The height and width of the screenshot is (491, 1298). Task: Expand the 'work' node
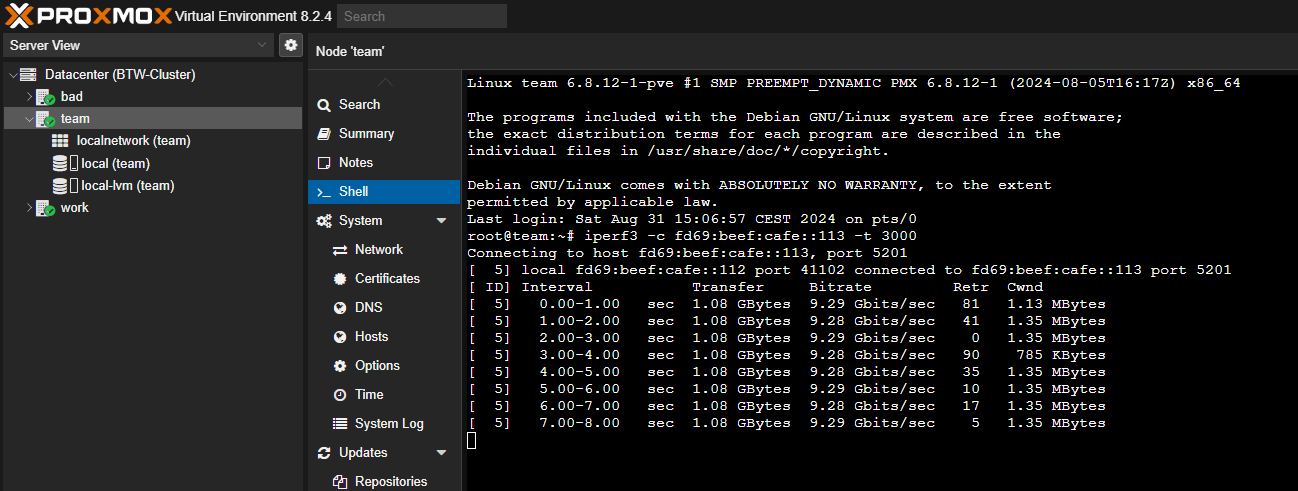[29, 207]
